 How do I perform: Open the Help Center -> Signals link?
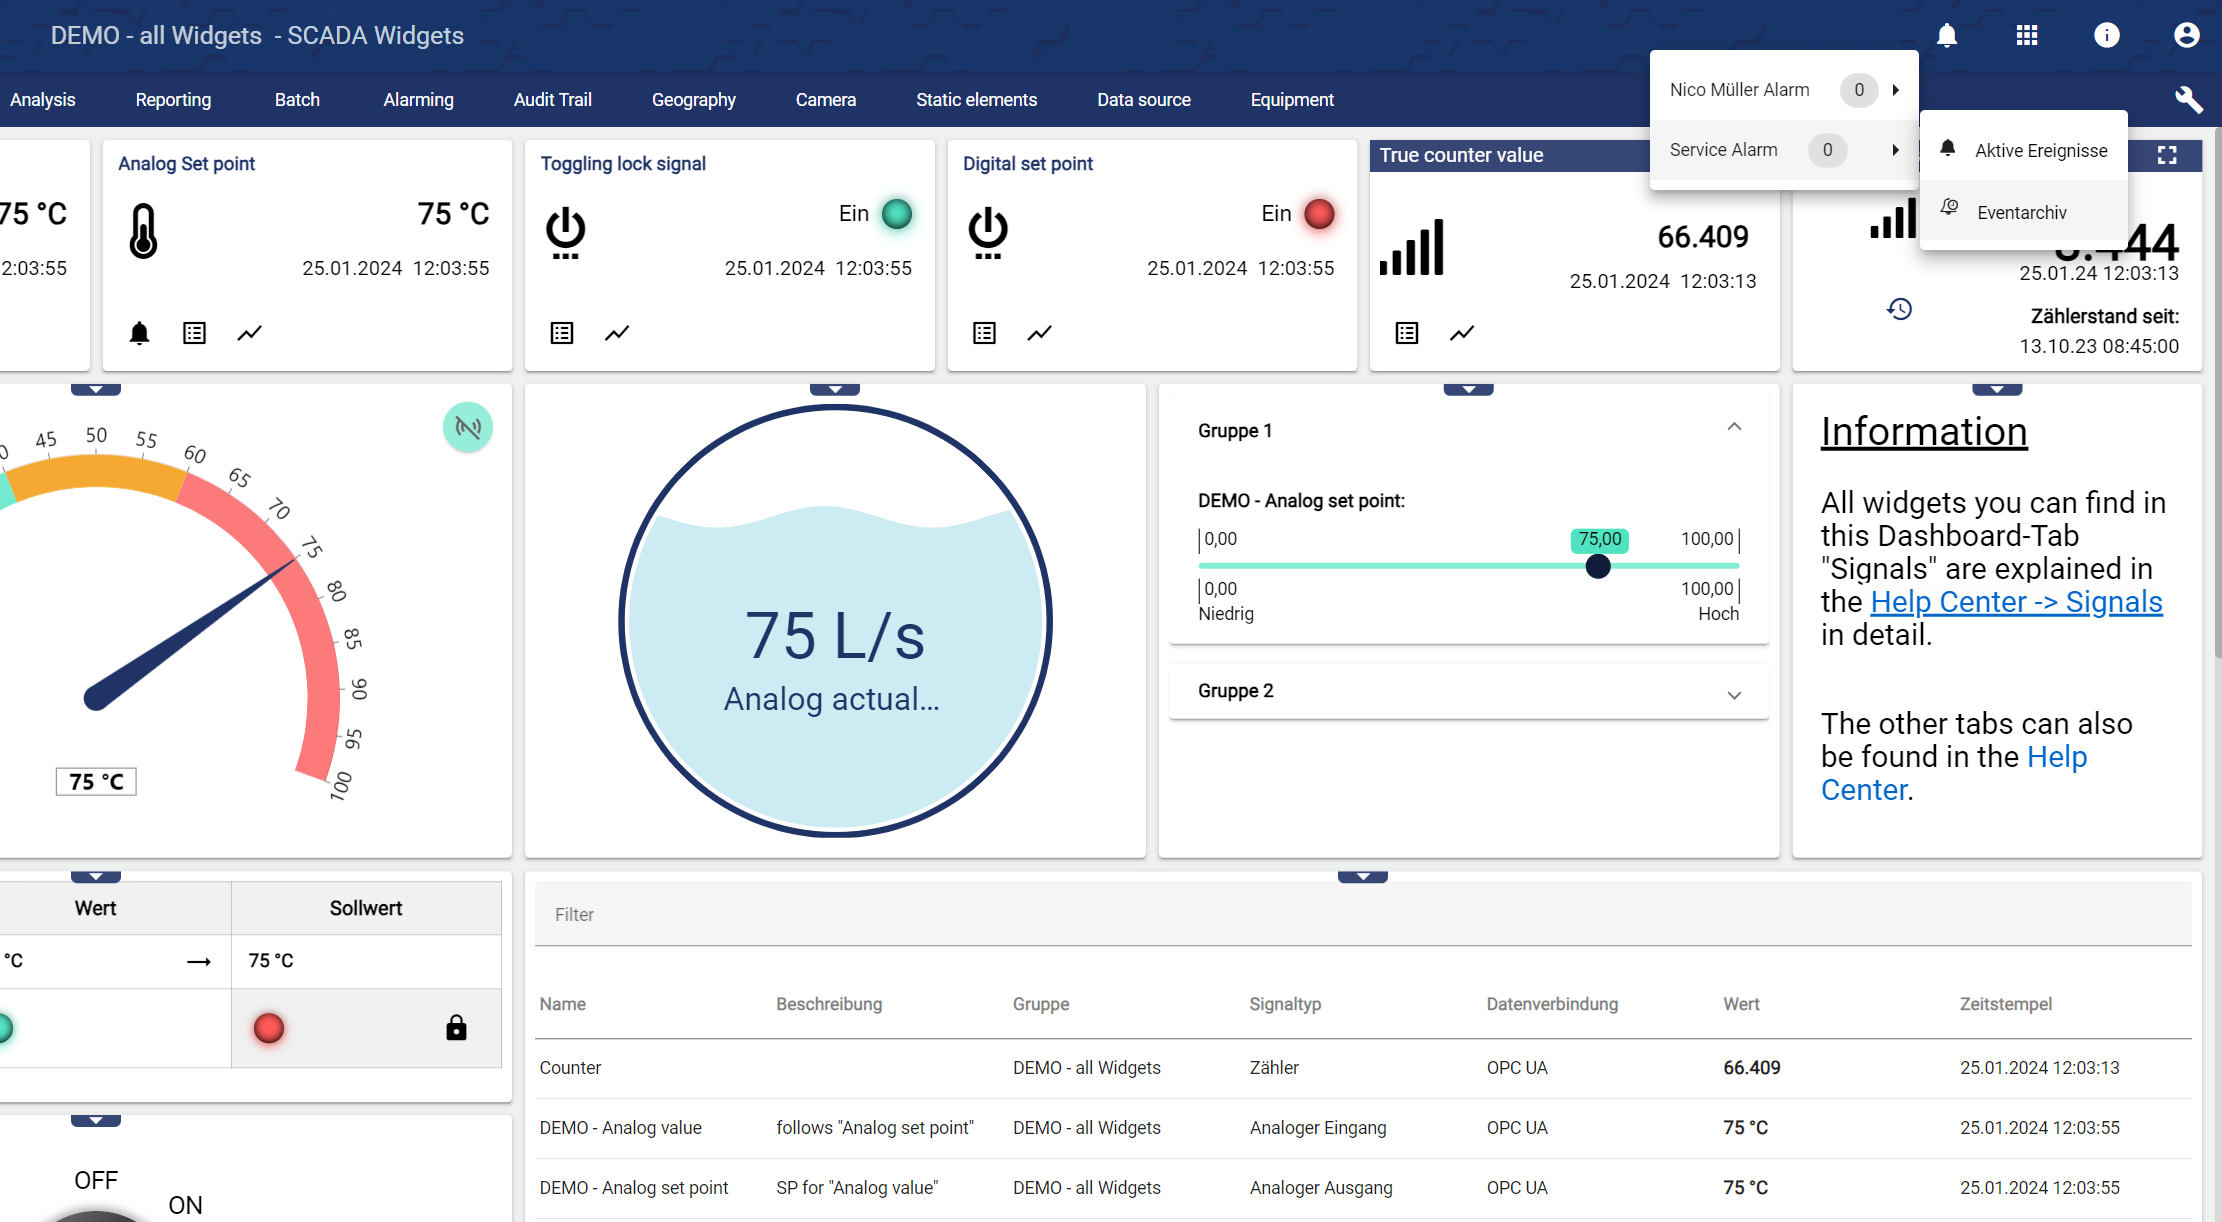pos(2016,602)
